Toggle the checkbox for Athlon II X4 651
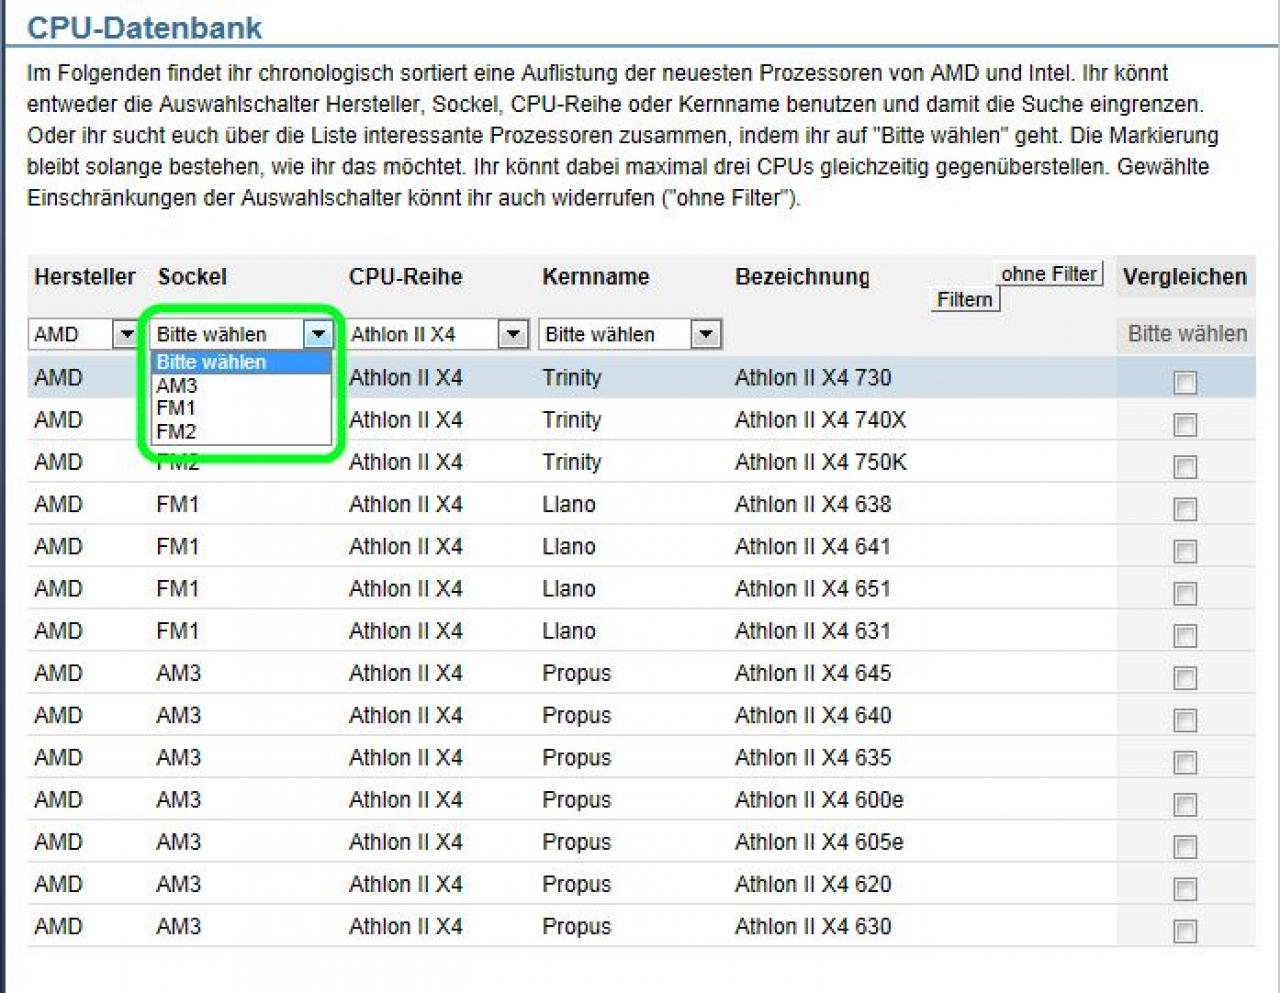This screenshot has width=1280, height=993. pyautogui.click(x=1185, y=593)
